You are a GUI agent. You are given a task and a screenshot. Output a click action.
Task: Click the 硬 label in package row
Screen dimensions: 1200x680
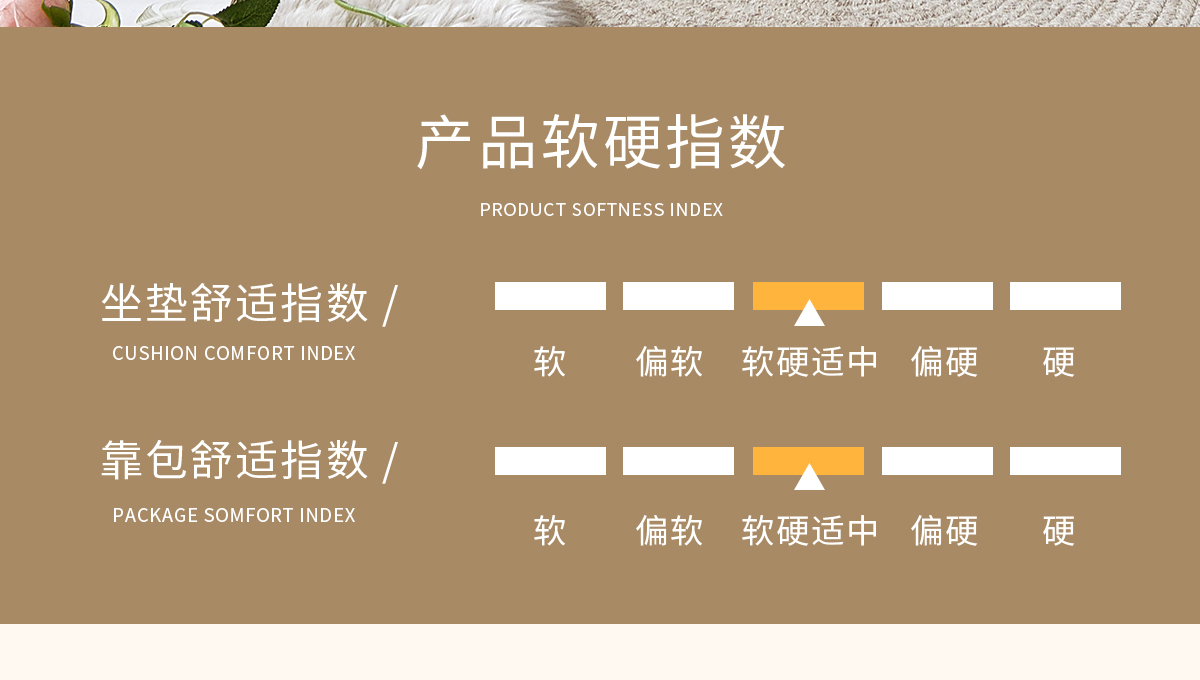tap(1059, 530)
